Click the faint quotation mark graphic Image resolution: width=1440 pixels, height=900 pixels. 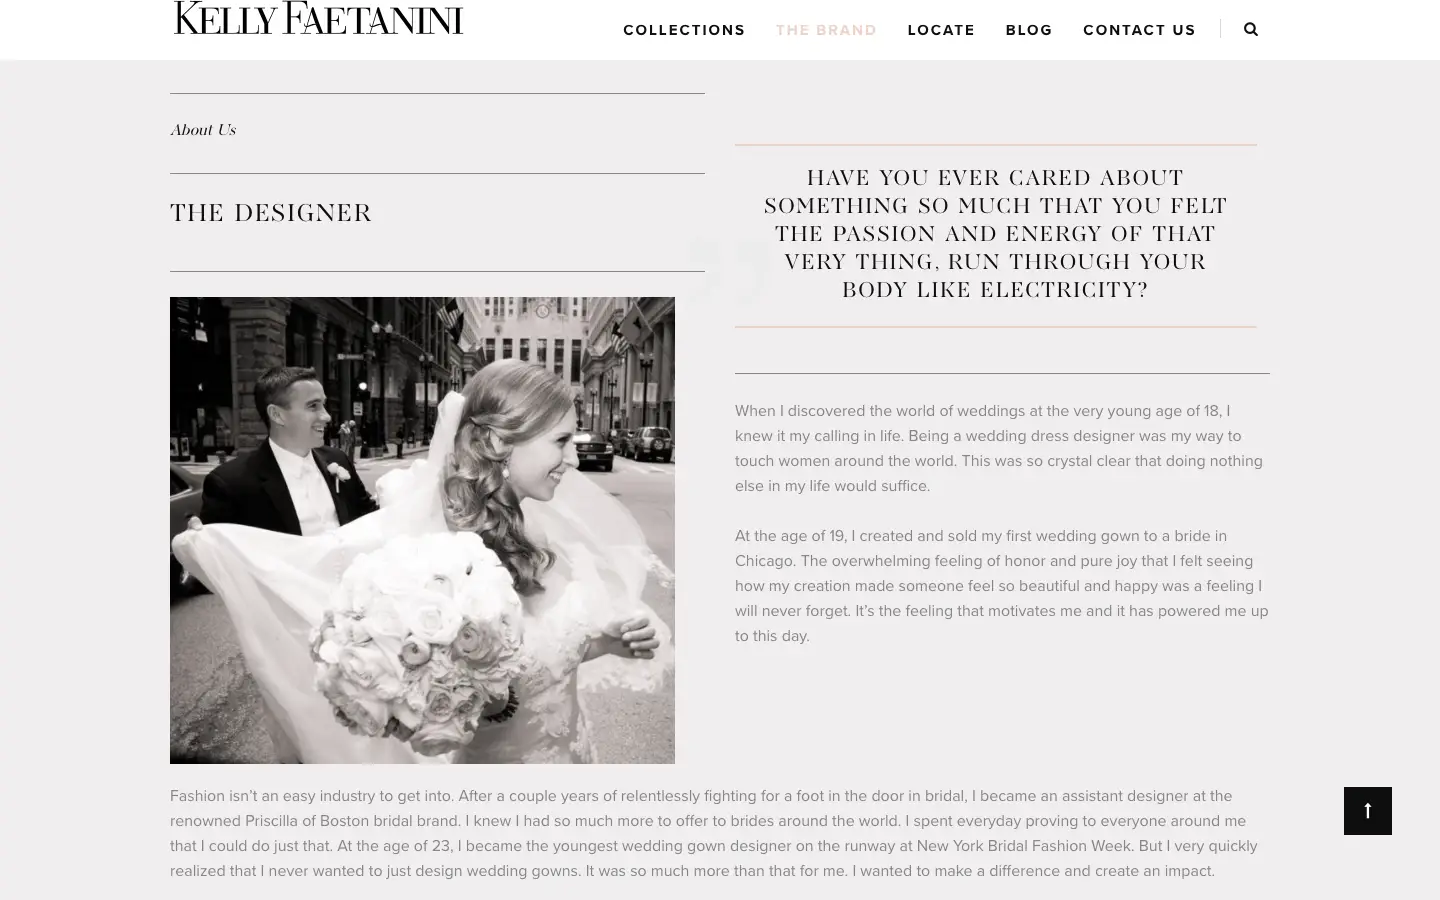pyautogui.click(x=731, y=271)
